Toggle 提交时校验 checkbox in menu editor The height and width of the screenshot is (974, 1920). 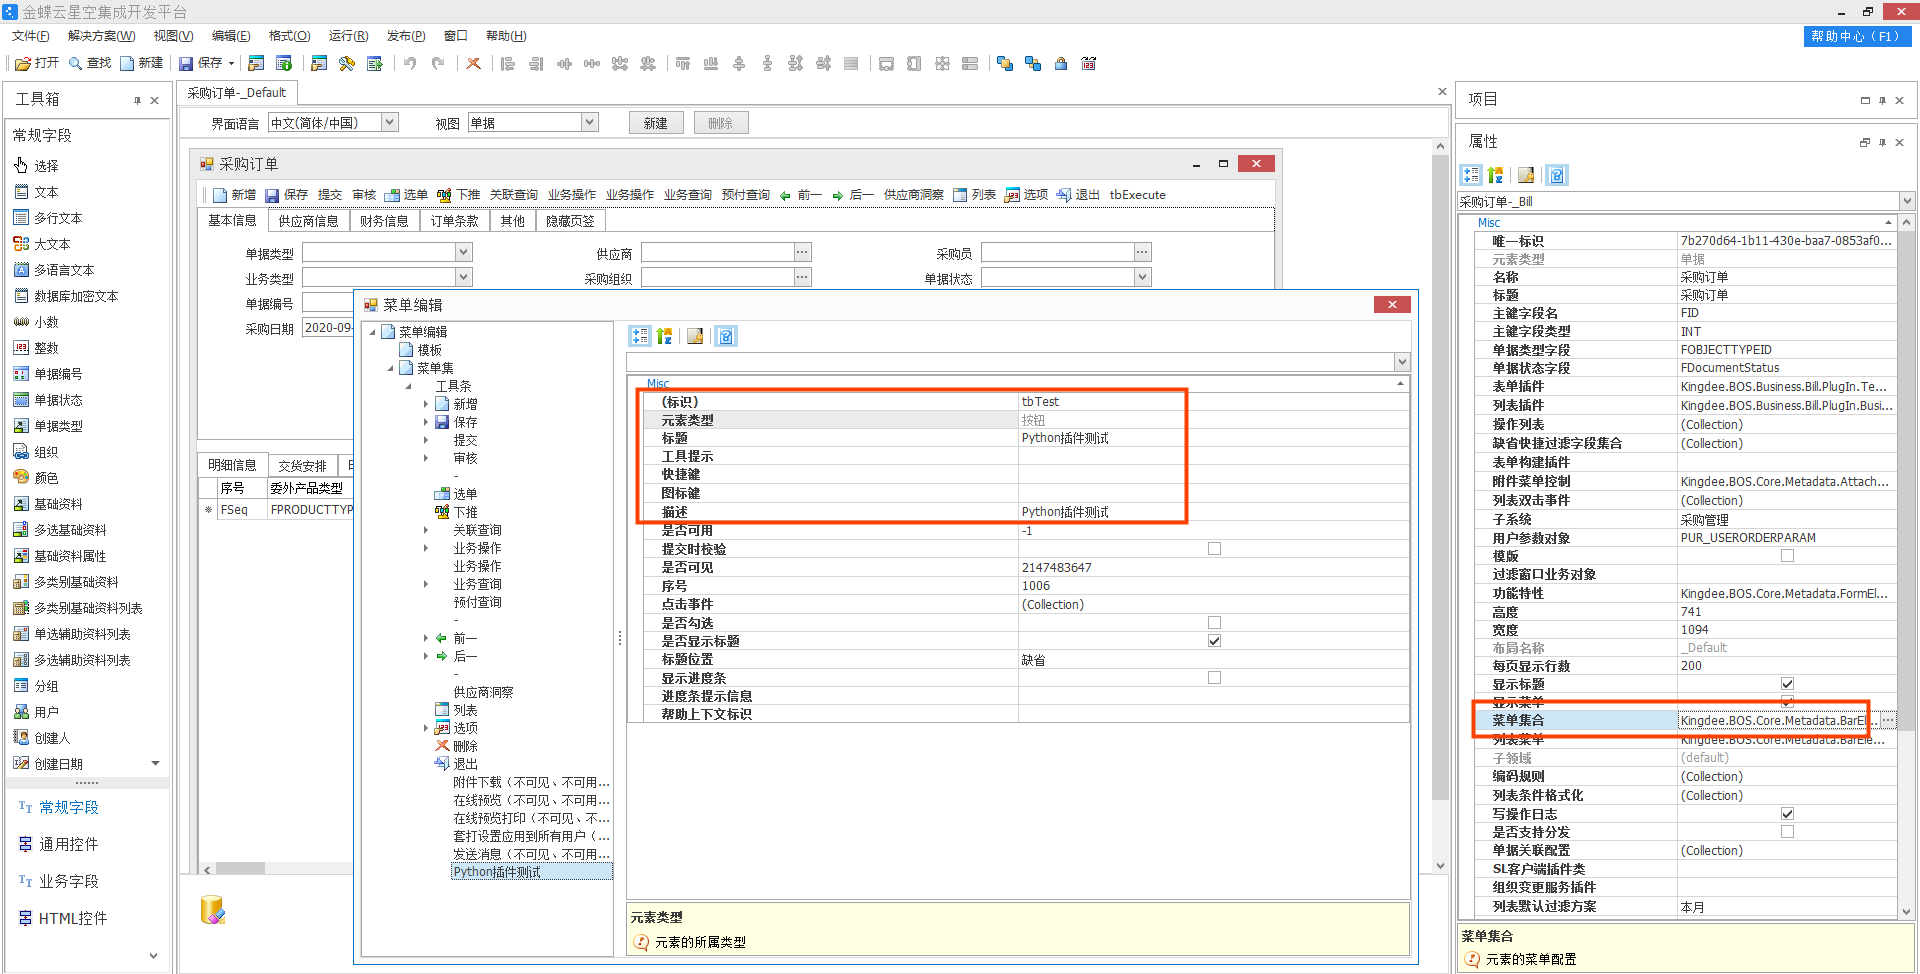1214,548
